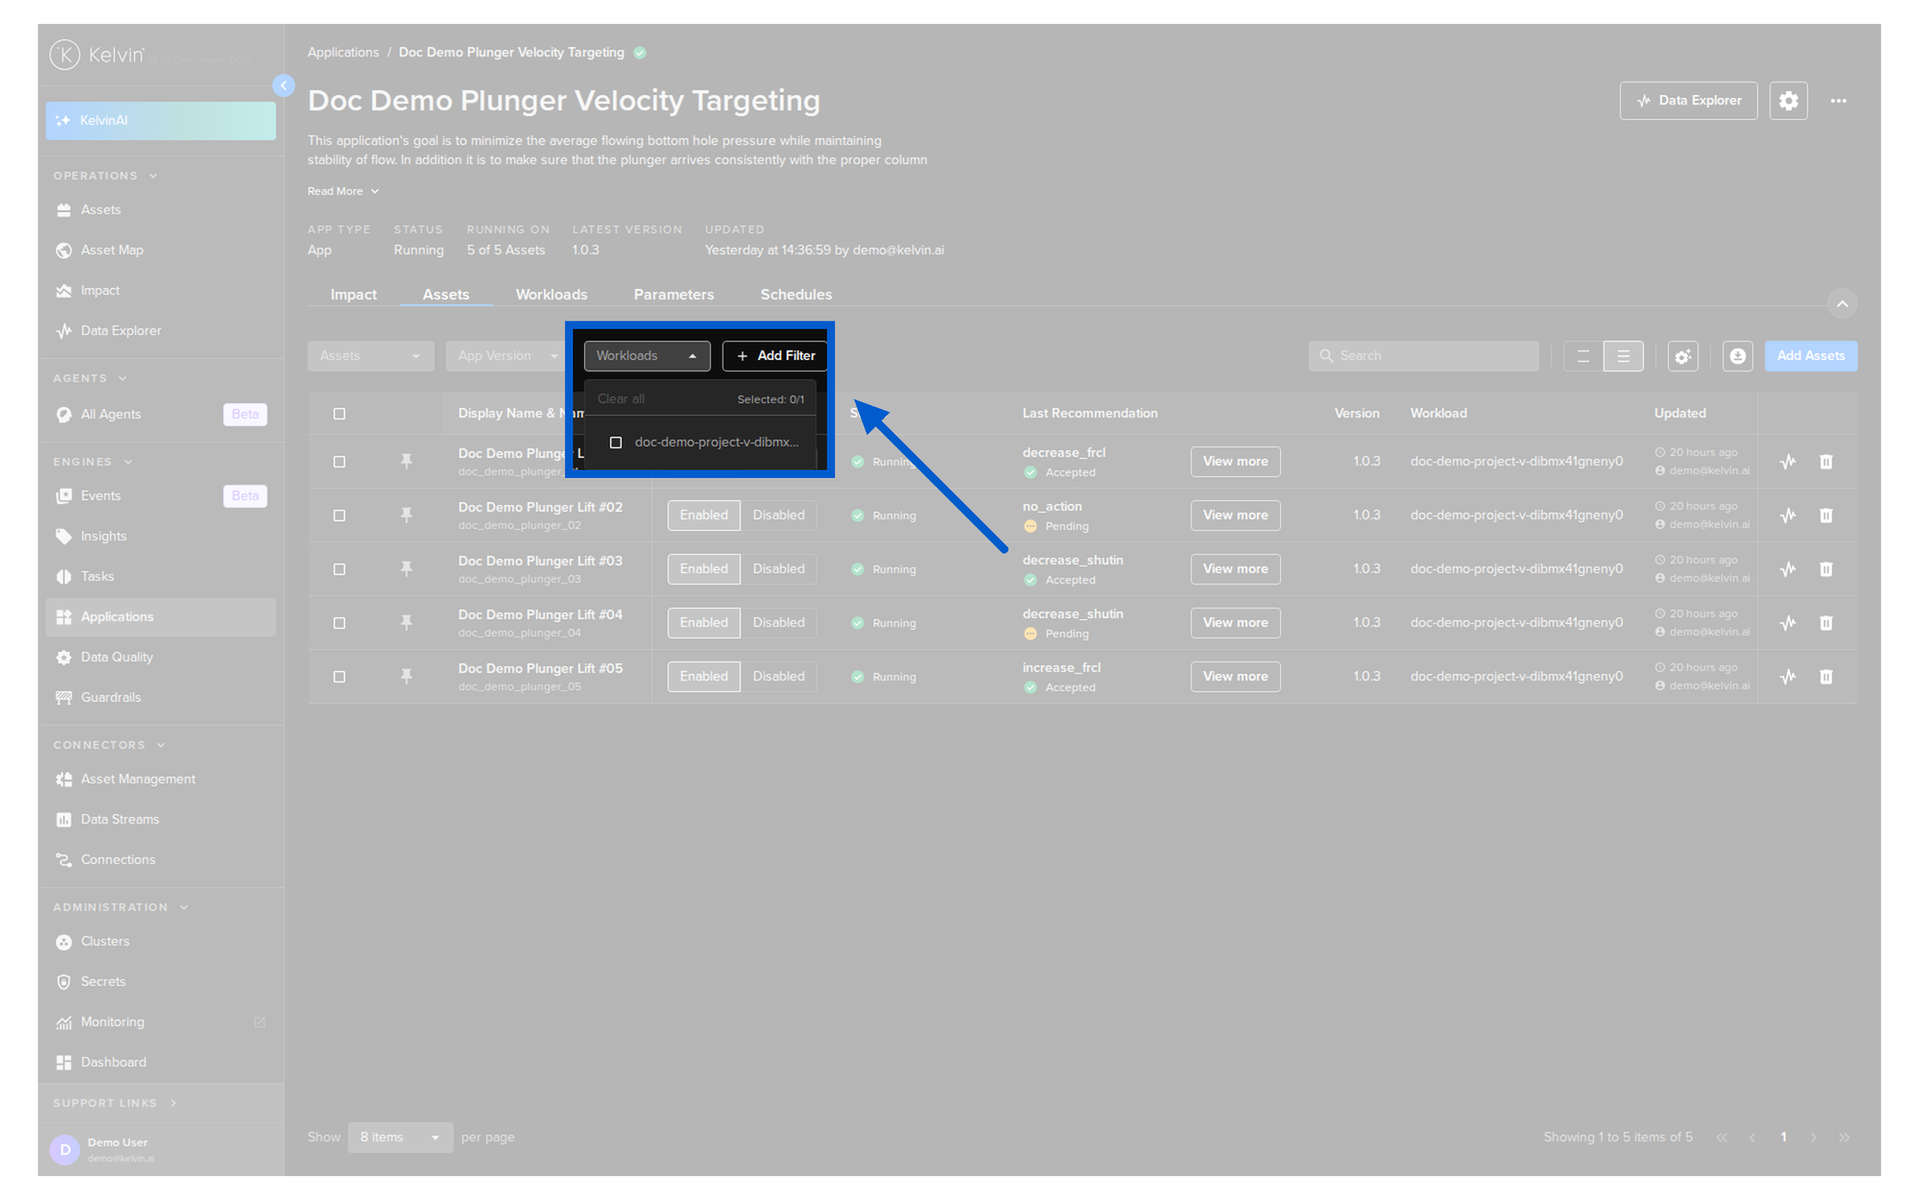Select the Doc Demo Plunger Lift #02 row checkbox

point(339,515)
